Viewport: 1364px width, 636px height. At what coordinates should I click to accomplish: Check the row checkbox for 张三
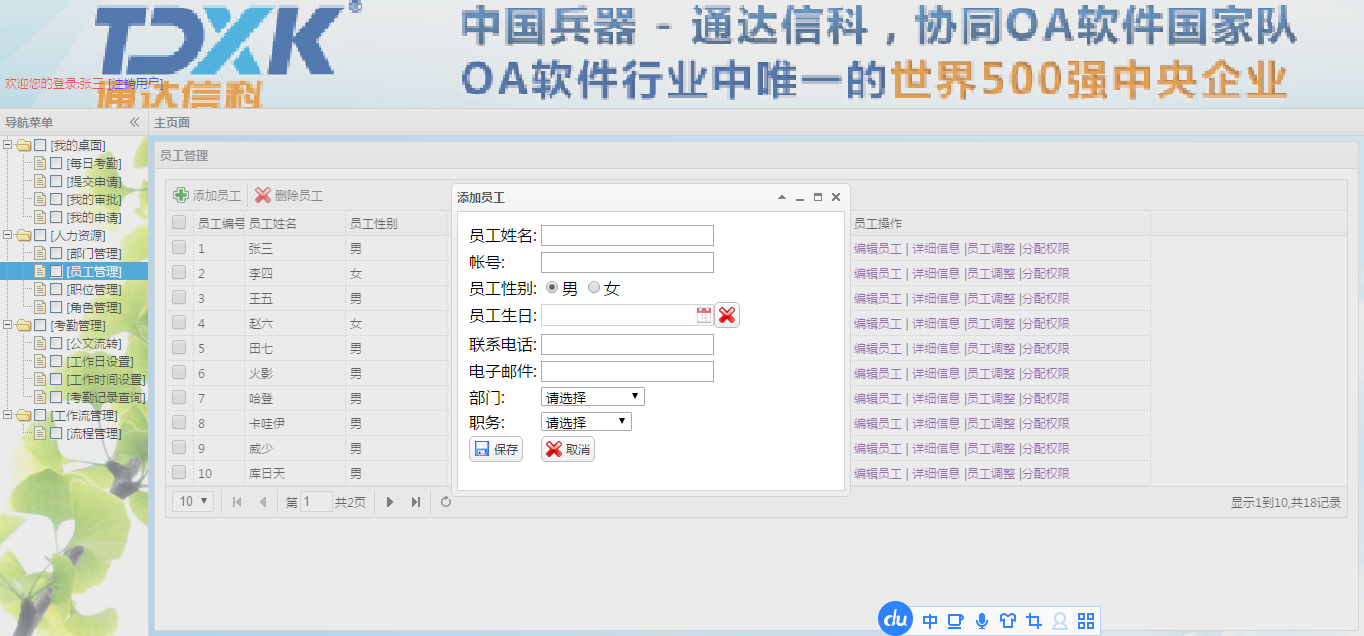(x=179, y=247)
